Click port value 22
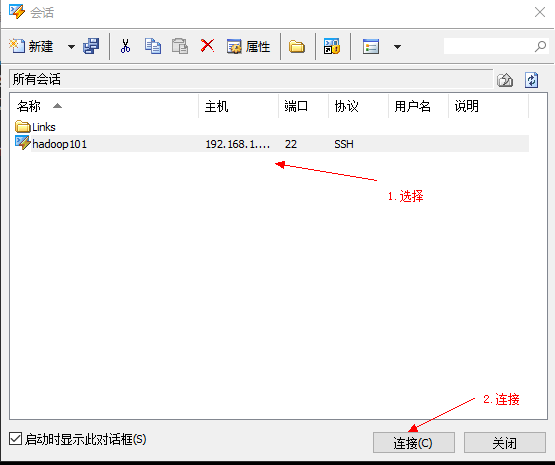 (291, 144)
